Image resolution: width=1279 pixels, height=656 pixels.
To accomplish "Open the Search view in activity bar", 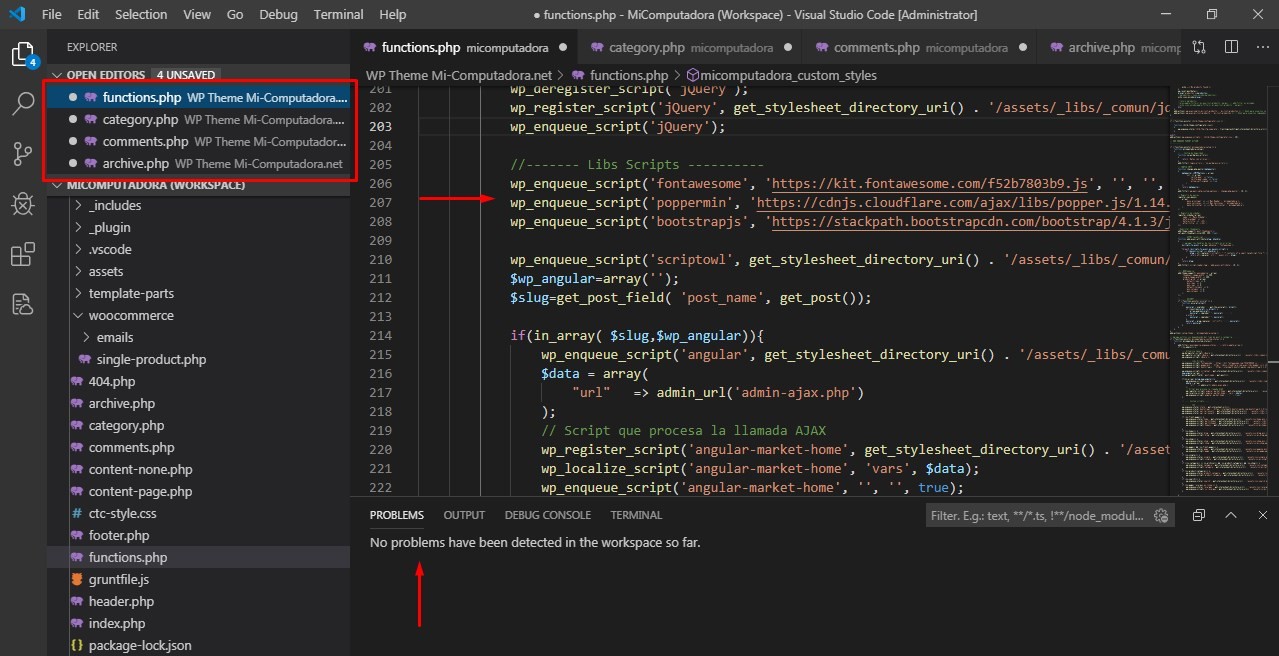I will [23, 104].
